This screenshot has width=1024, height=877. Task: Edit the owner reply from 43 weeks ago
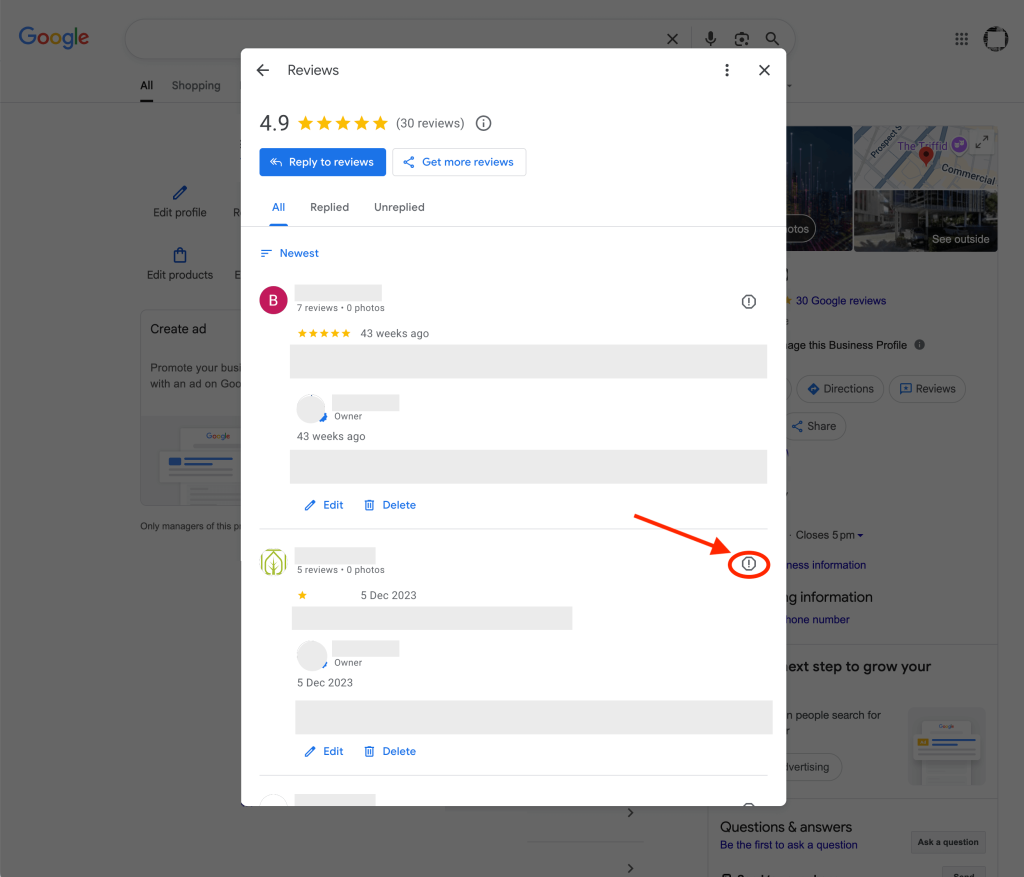pos(324,505)
